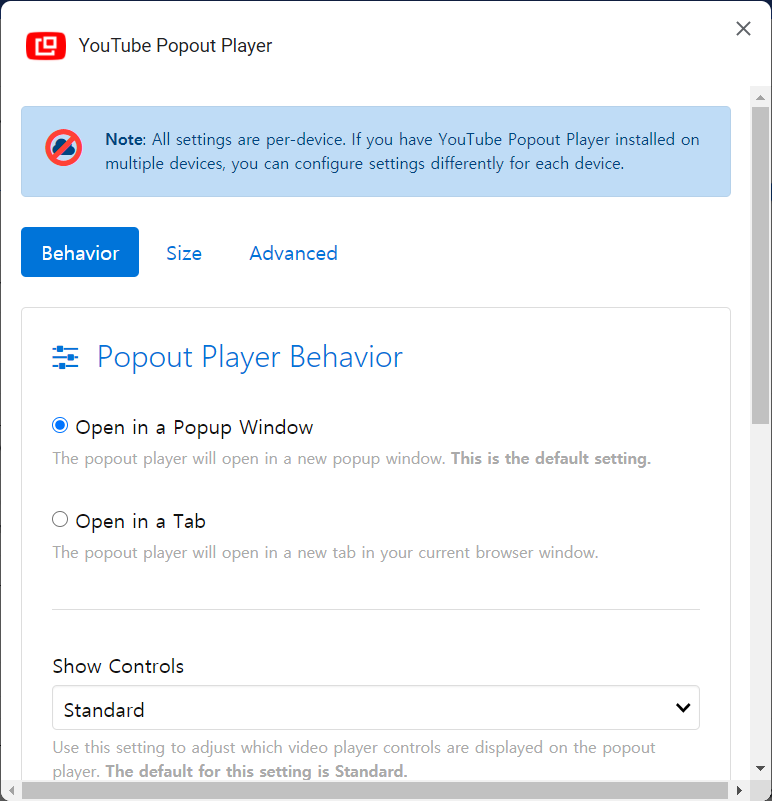
Task: Click the 'Show Controls' label
Action: point(118,666)
